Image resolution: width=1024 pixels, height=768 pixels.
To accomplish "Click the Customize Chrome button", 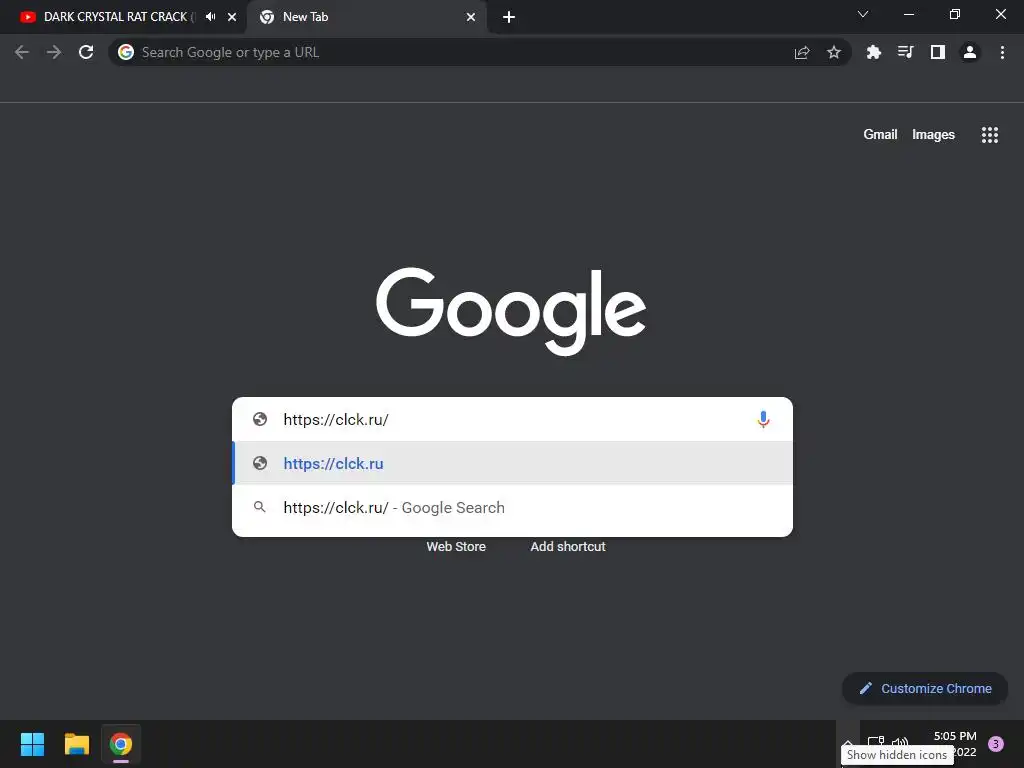I will tap(925, 688).
